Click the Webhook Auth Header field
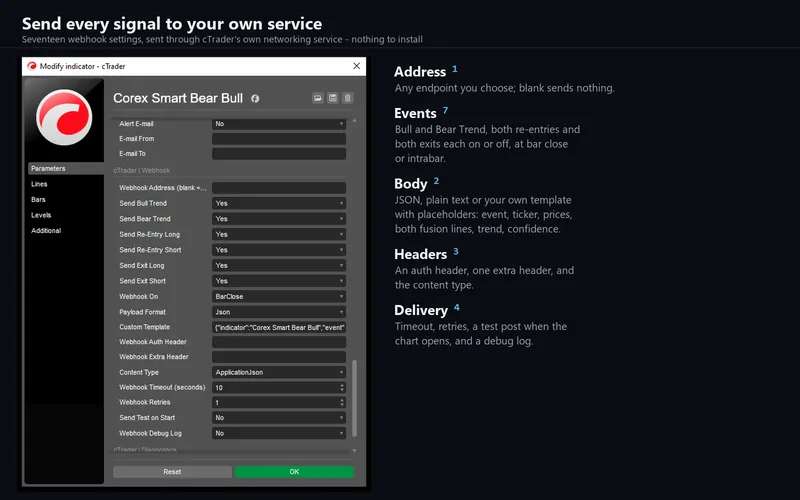The image size is (800, 500). click(x=279, y=342)
